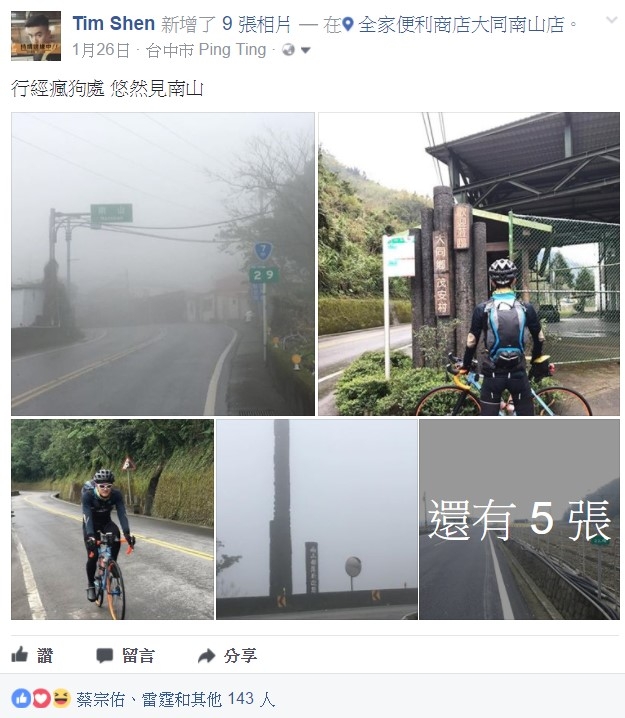This screenshot has width=625, height=718.
Task: Open the cyclist at wooden pillar photo
Action: click(x=469, y=264)
